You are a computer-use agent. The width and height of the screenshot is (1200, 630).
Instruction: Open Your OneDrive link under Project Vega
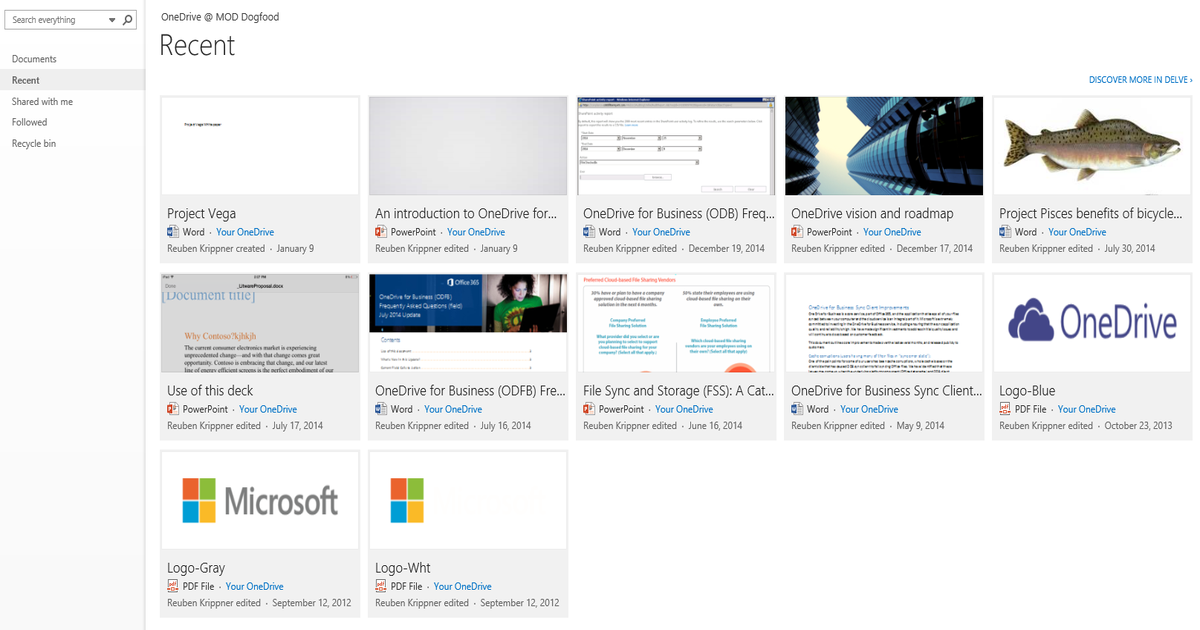[245, 231]
